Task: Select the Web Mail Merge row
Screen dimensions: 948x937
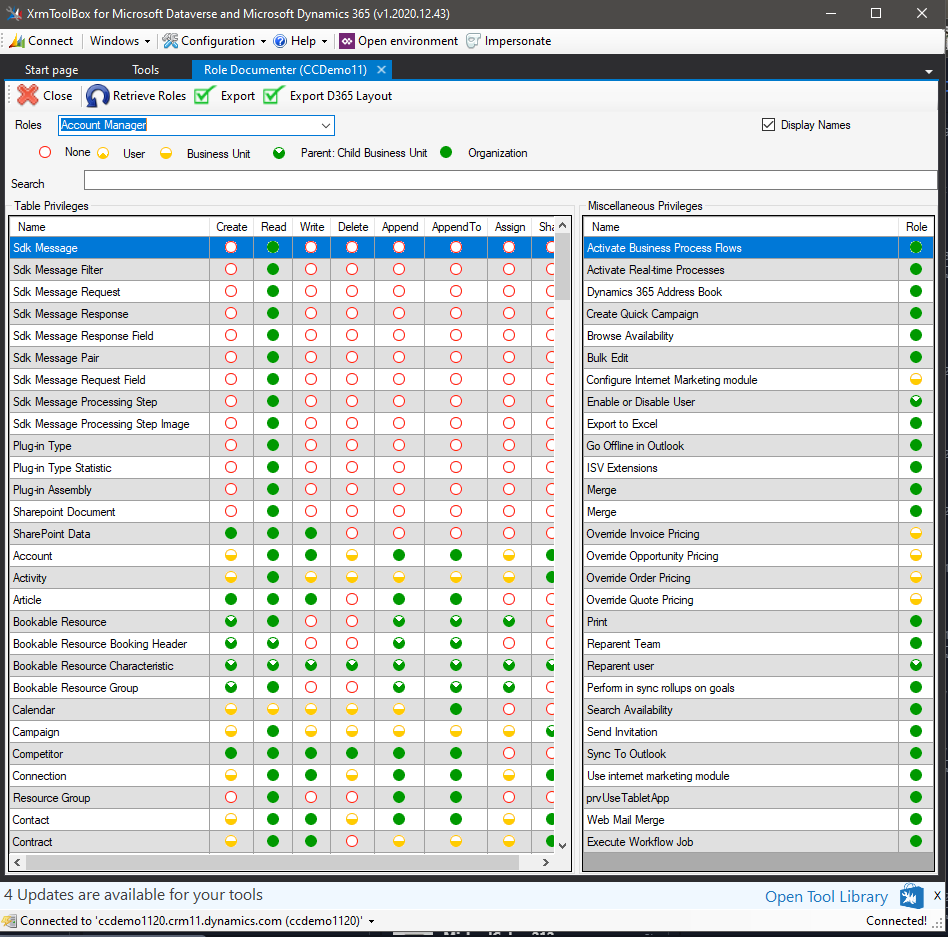Action: point(759,819)
